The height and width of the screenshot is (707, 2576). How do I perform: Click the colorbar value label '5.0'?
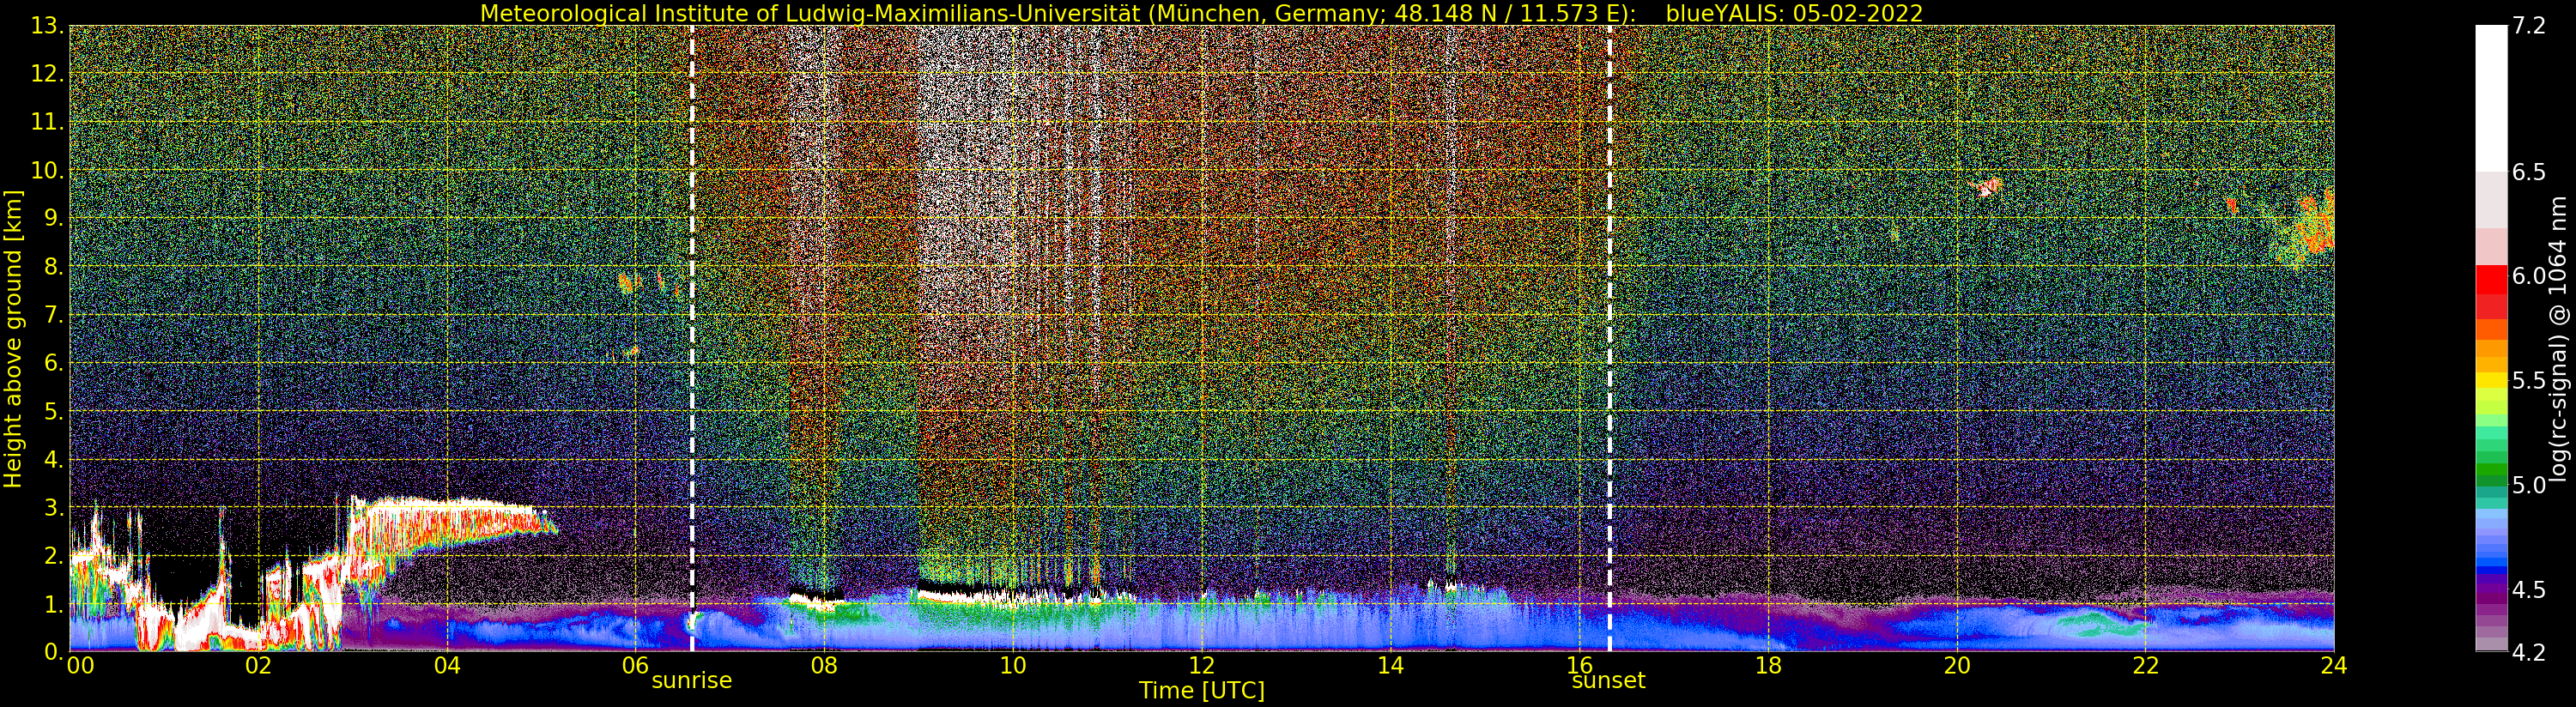pos(2529,485)
